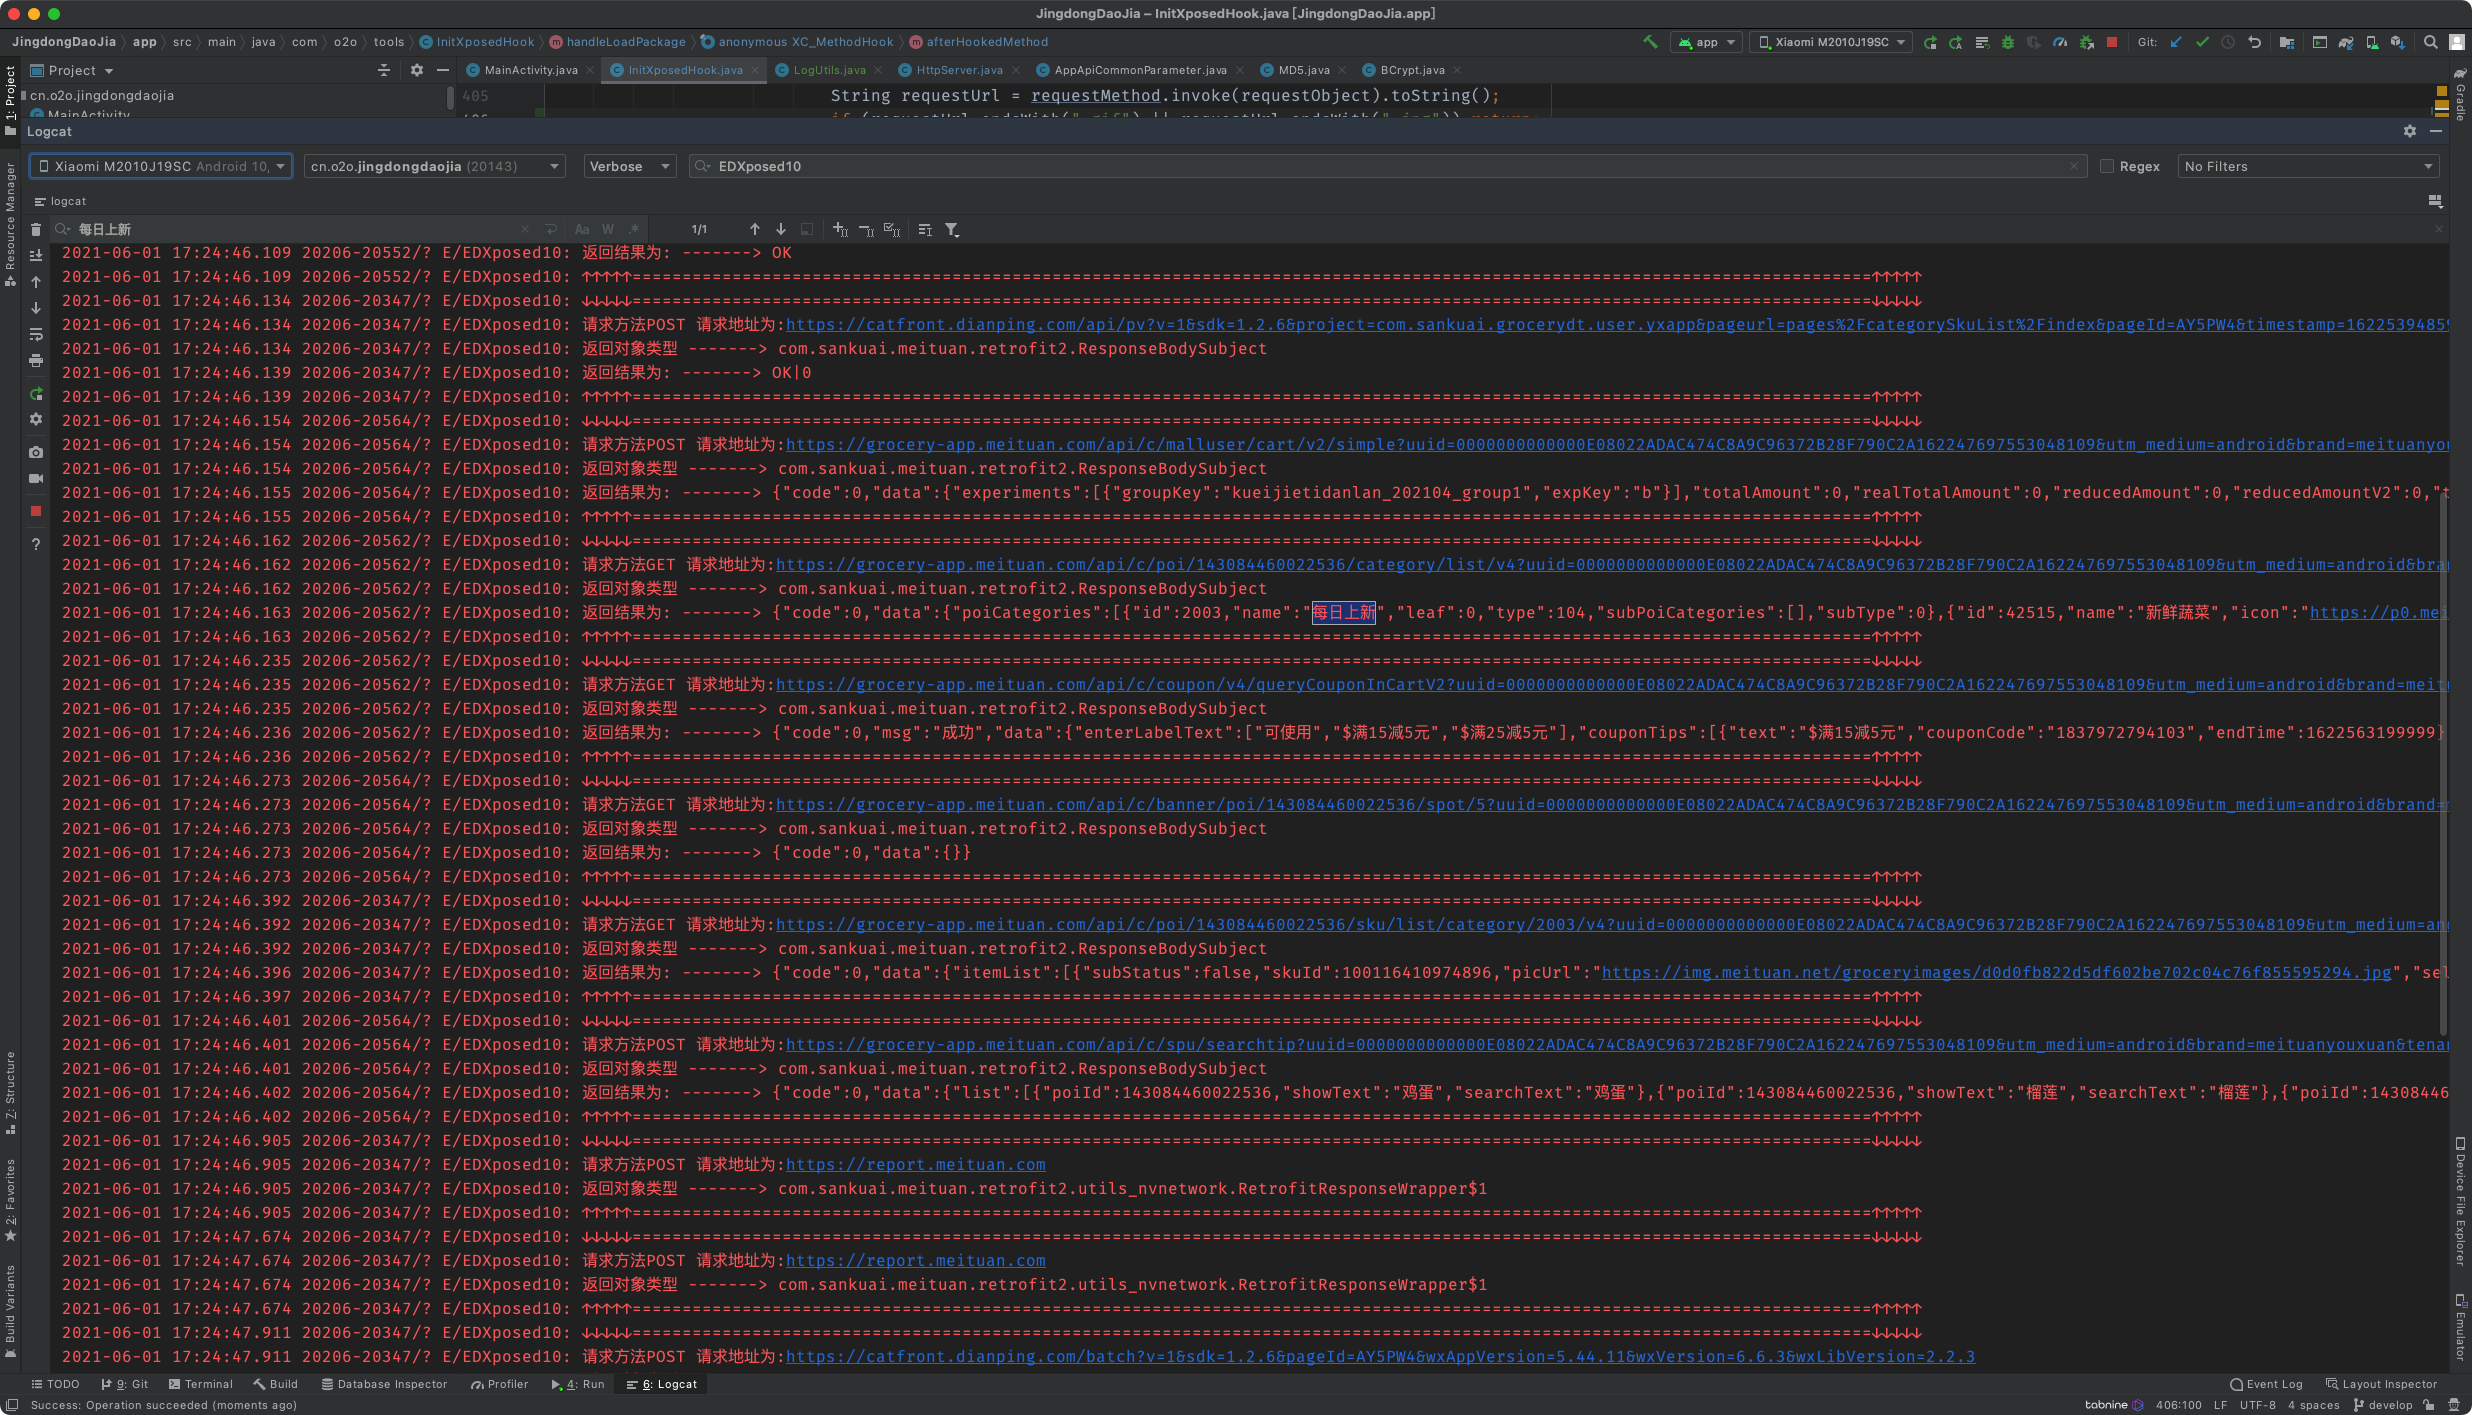Start Screen Record with video camera icon
Viewport: 2472px width, 1415px height.
click(x=36, y=478)
